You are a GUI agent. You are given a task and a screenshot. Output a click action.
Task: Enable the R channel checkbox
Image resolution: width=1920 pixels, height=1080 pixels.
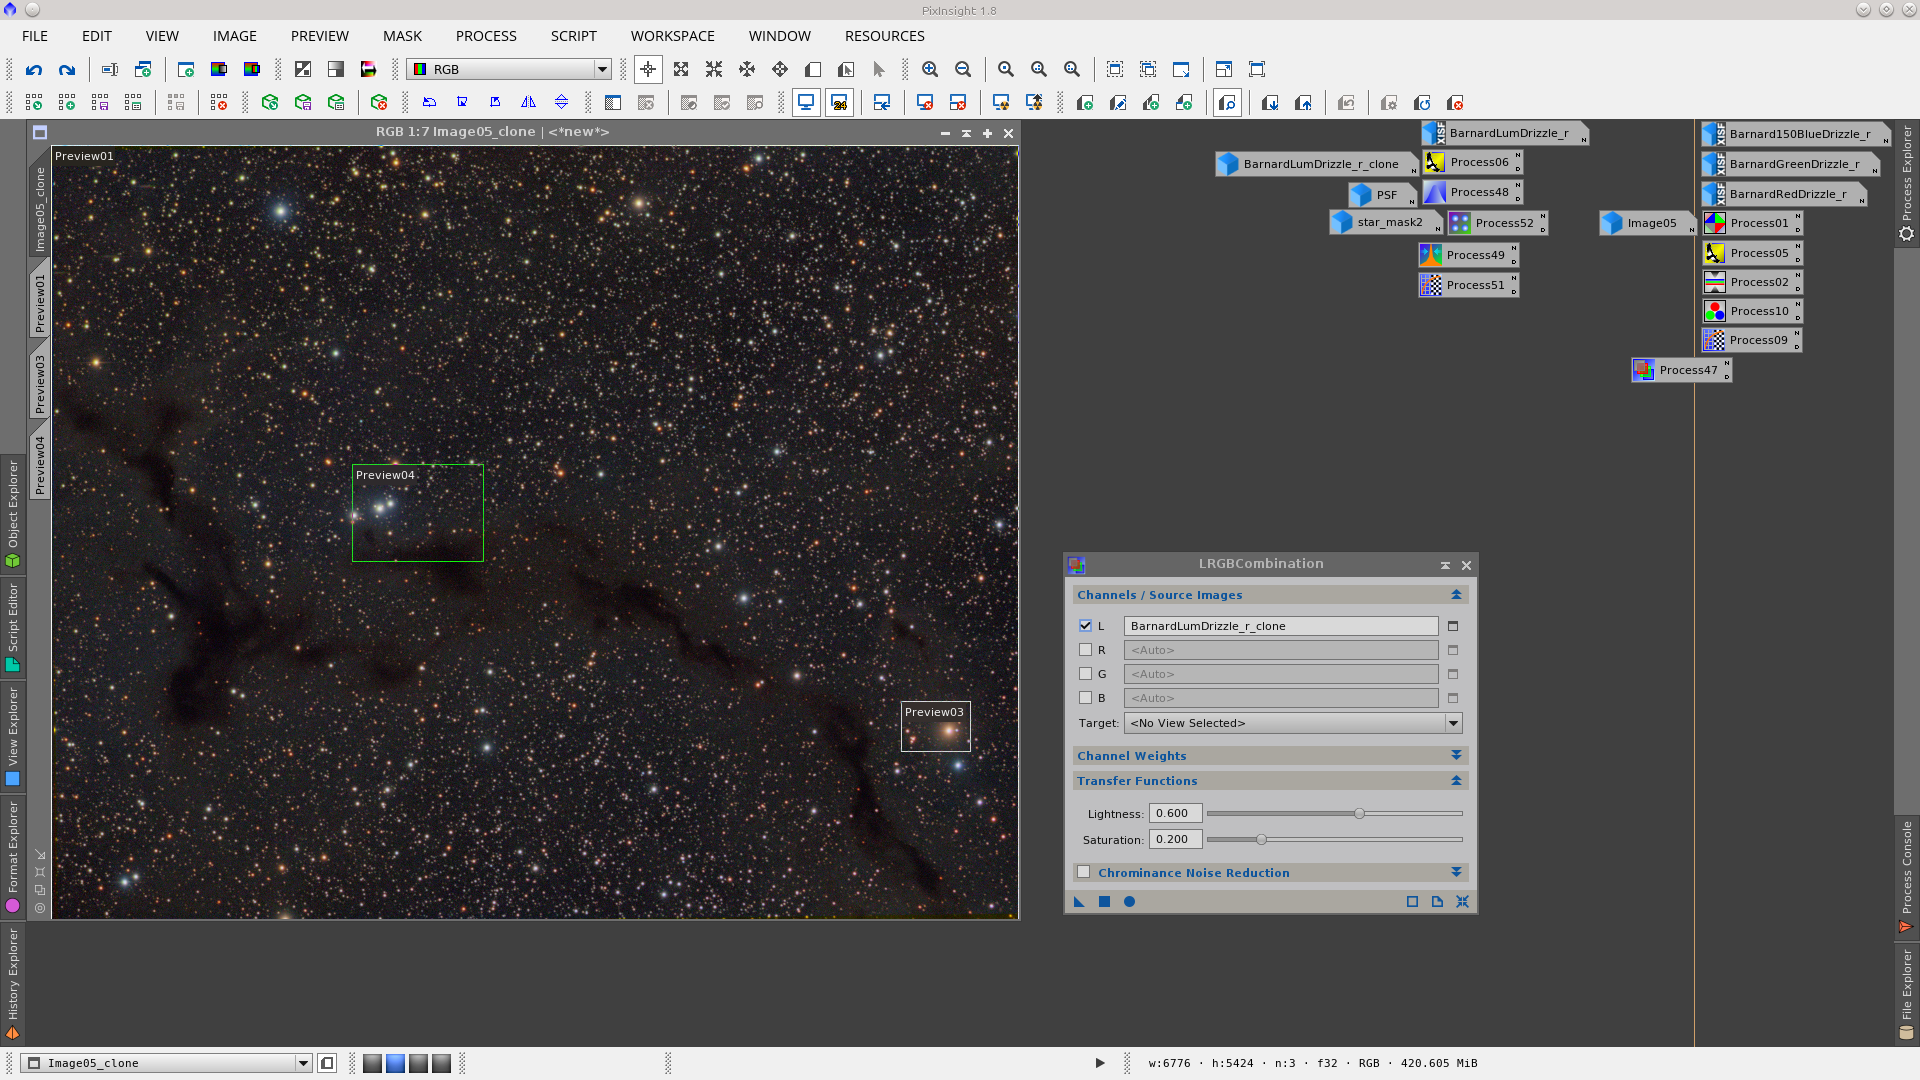click(x=1085, y=650)
